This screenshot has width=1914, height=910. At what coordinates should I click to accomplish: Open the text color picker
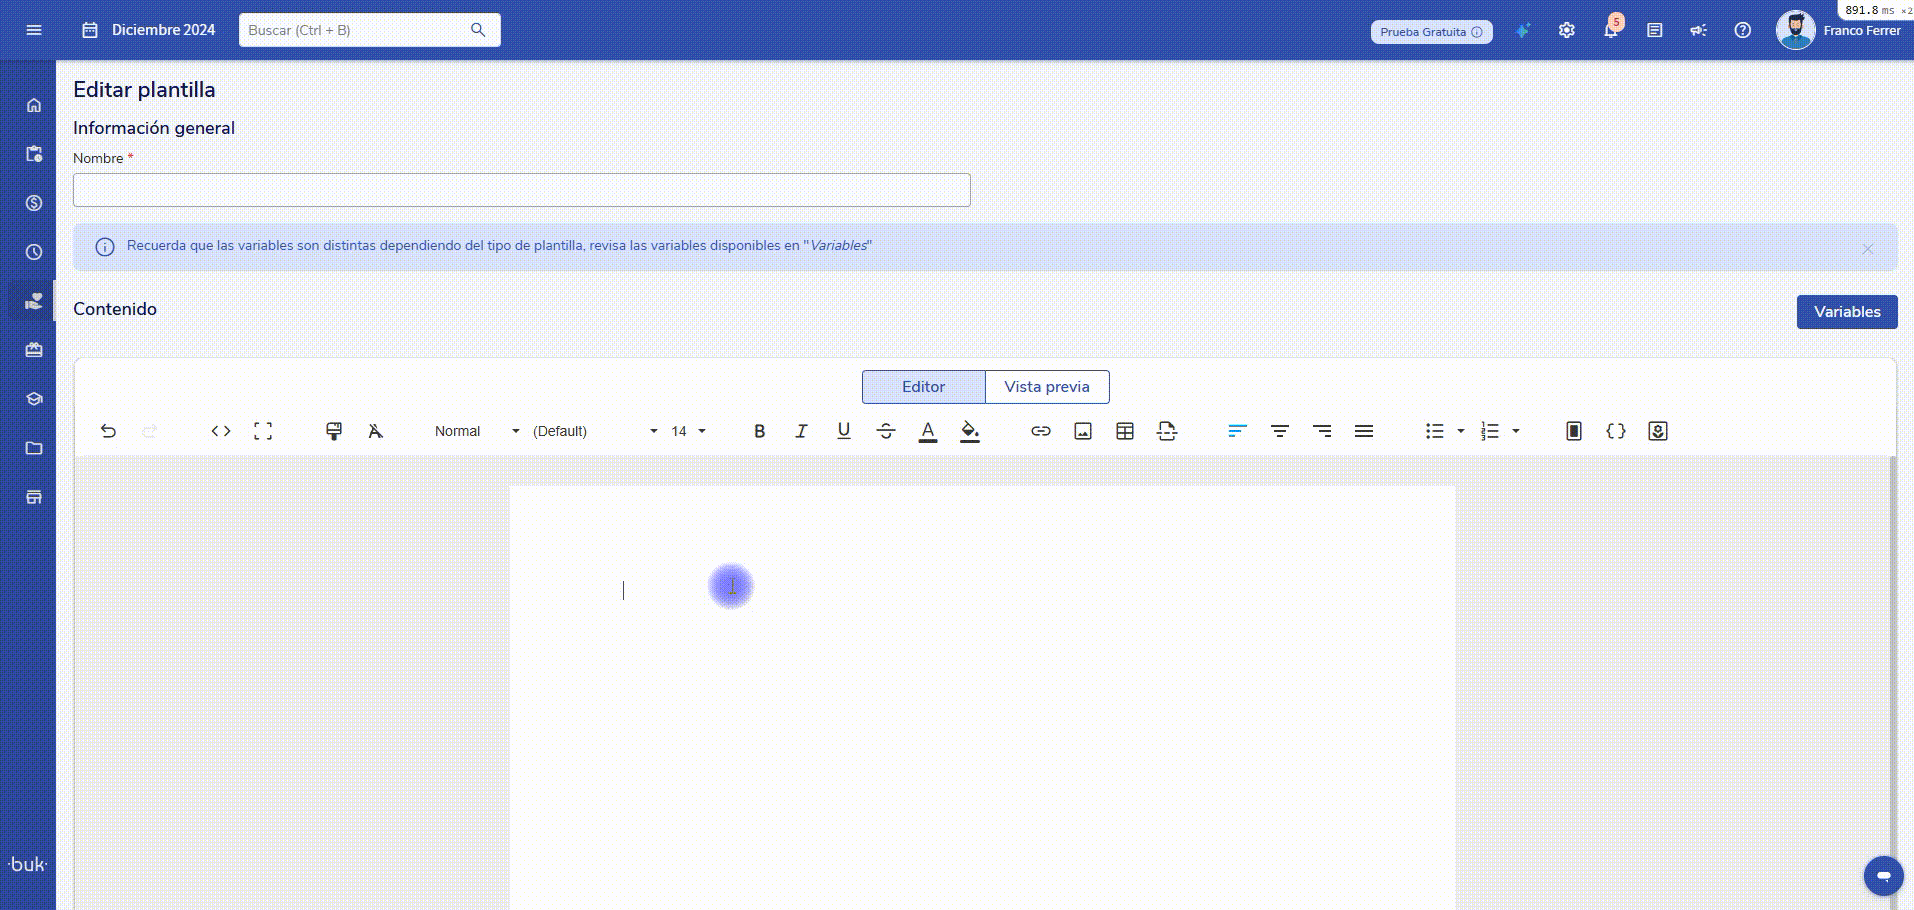[x=928, y=431]
